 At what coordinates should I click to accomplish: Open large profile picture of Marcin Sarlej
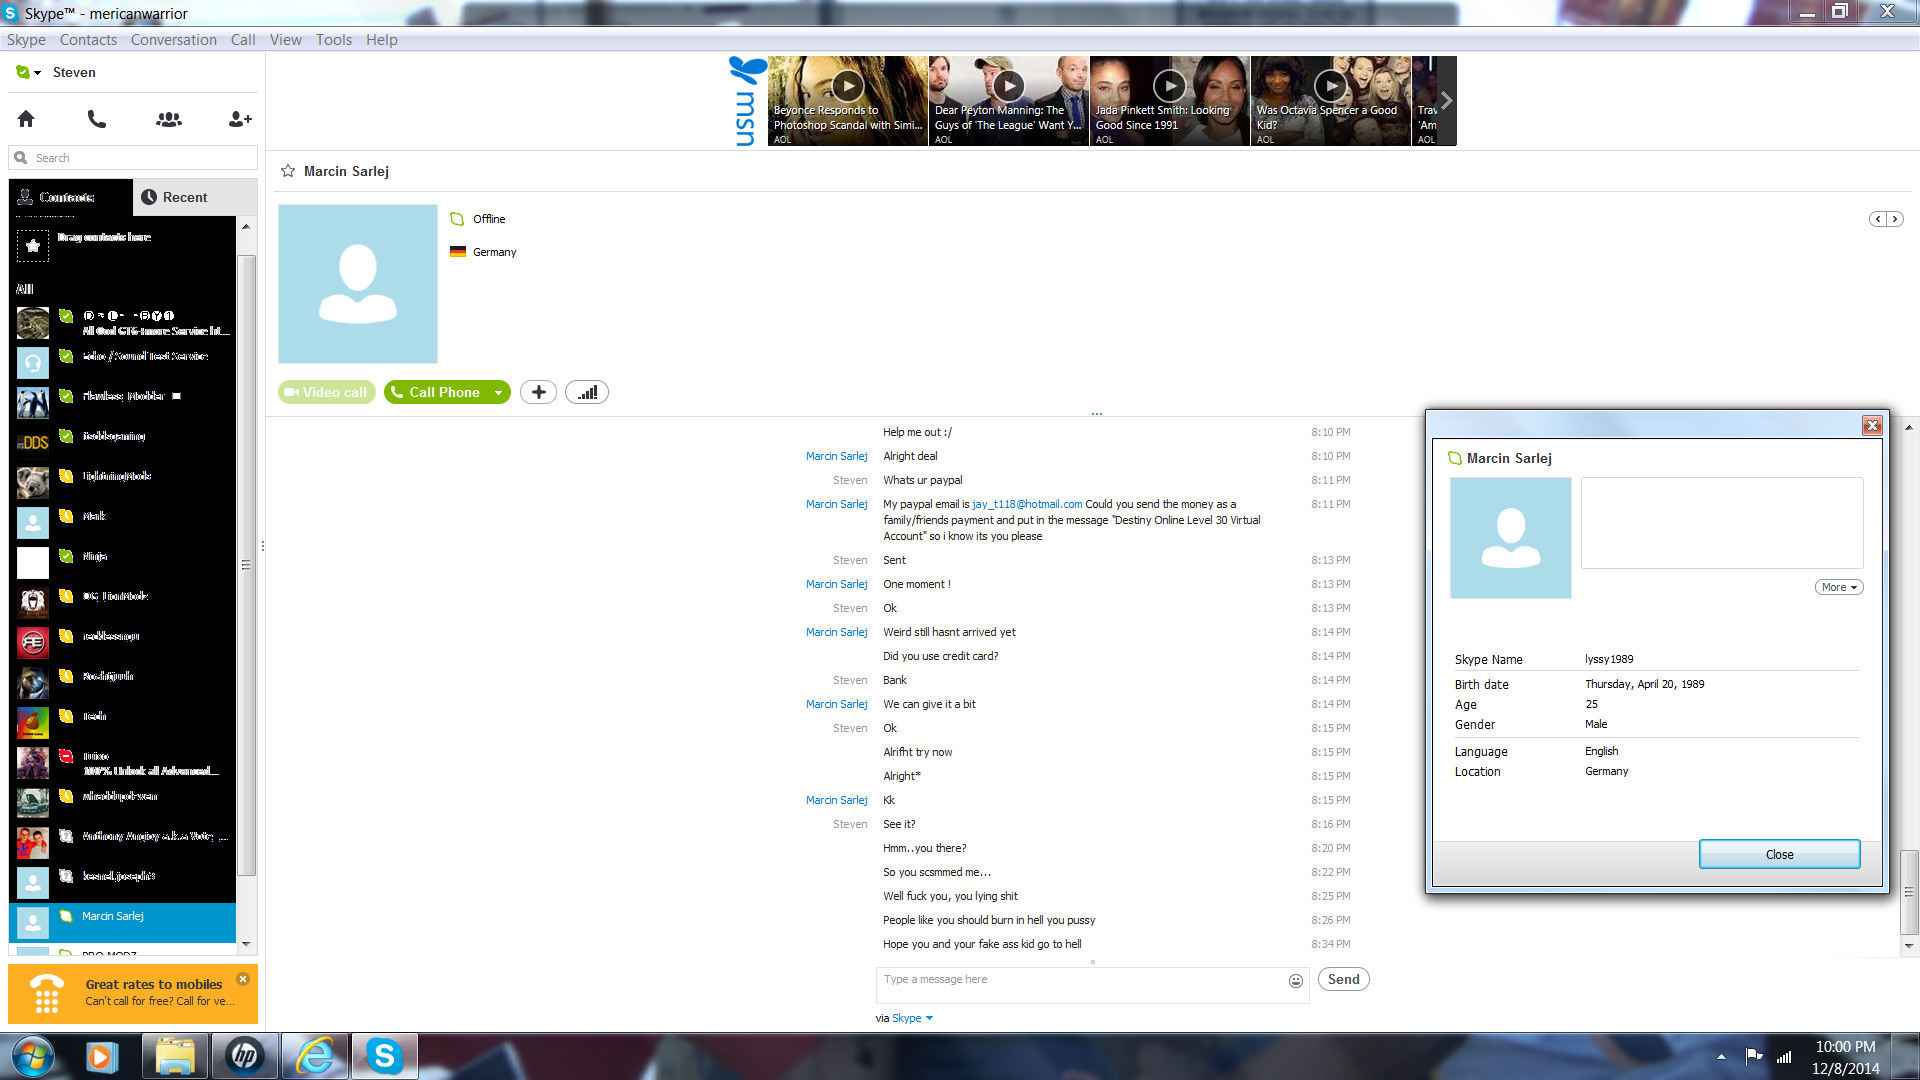coord(358,284)
